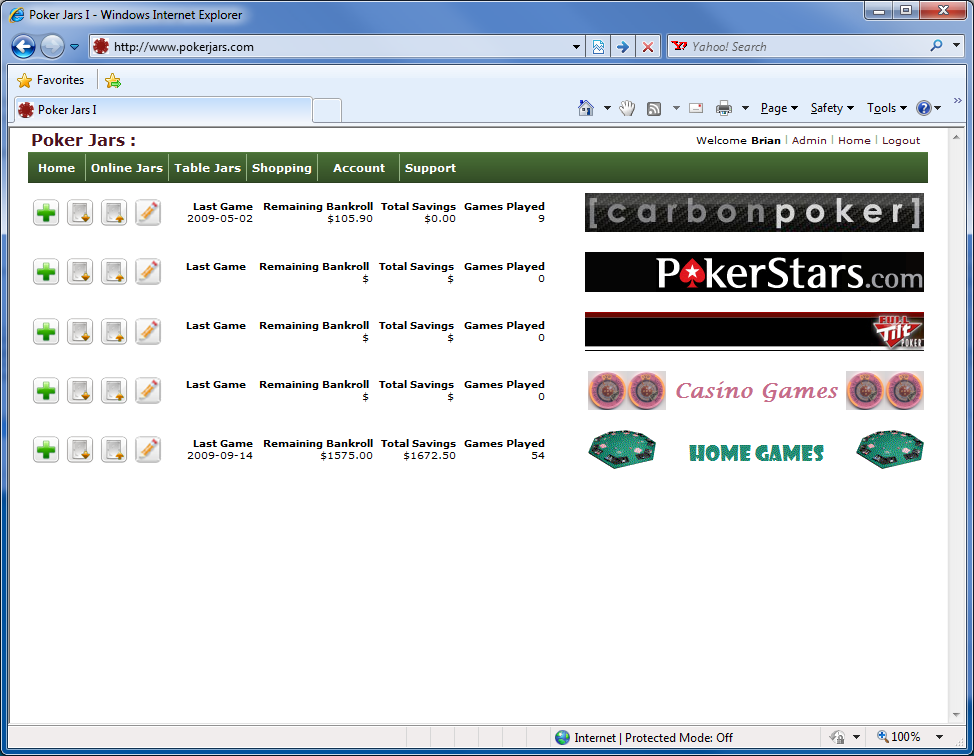Click the pencil edit icon in Home Games row
The image size is (974, 756).
148,450
